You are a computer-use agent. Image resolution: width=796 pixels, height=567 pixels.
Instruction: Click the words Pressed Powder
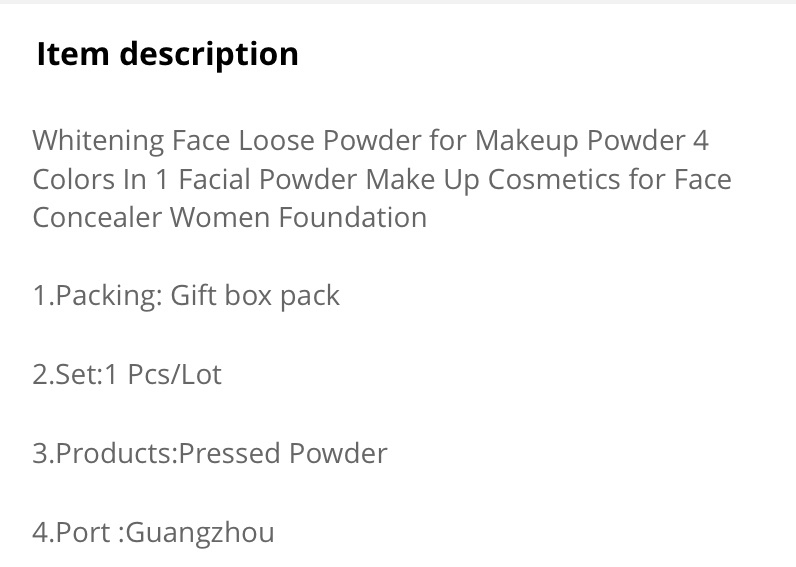[283, 453]
